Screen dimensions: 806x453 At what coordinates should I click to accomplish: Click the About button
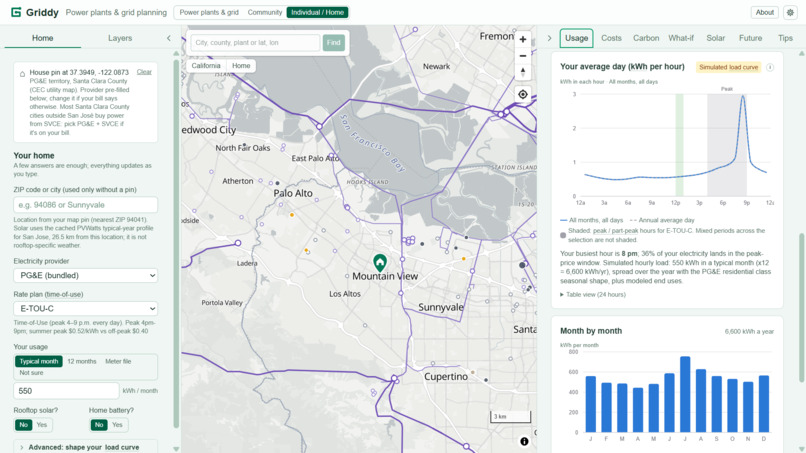764,12
